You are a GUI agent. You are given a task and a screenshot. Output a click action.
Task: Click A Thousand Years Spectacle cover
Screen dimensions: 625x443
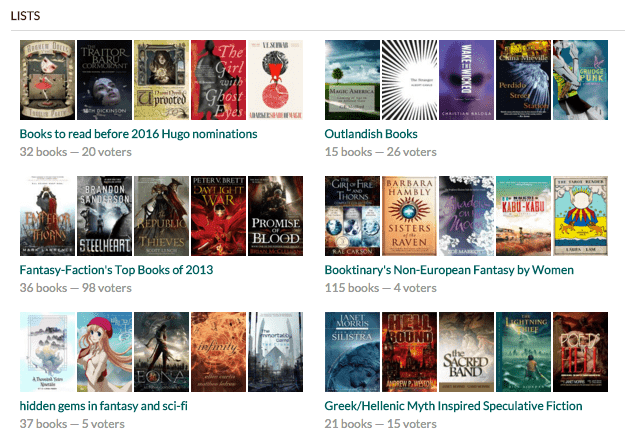pos(47,352)
